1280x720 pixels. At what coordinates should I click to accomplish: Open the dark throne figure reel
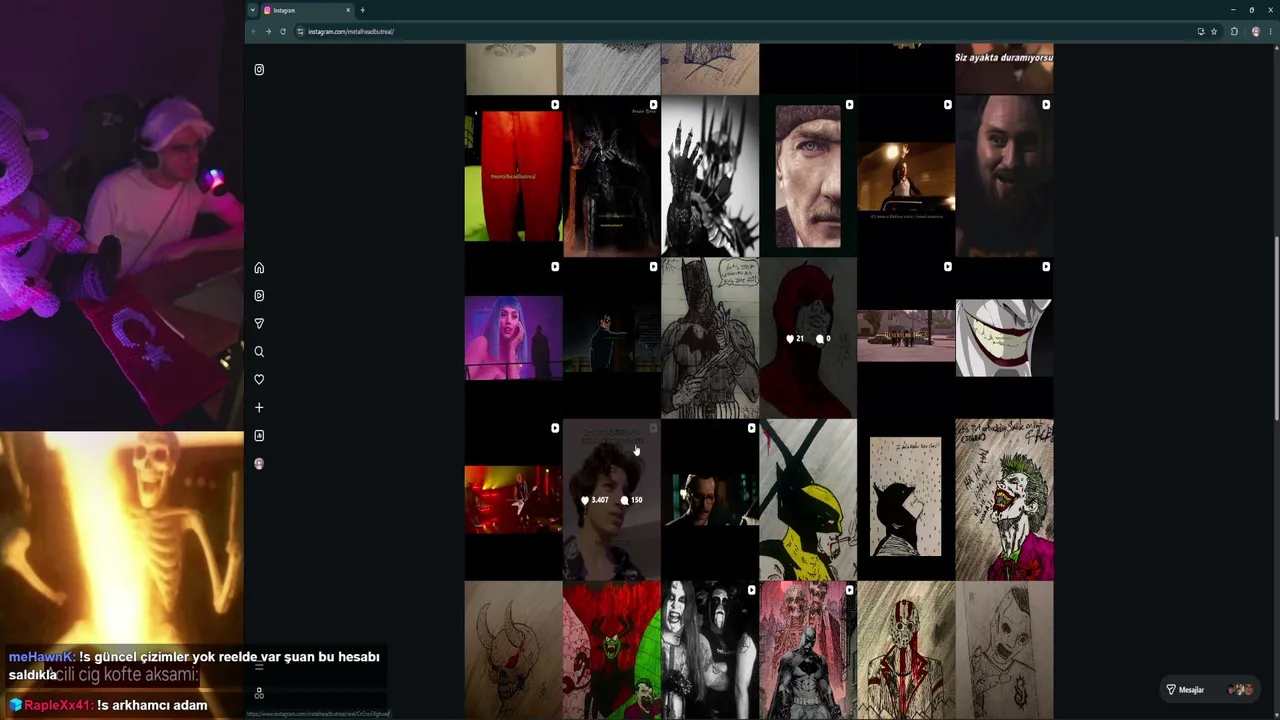[x=612, y=176]
